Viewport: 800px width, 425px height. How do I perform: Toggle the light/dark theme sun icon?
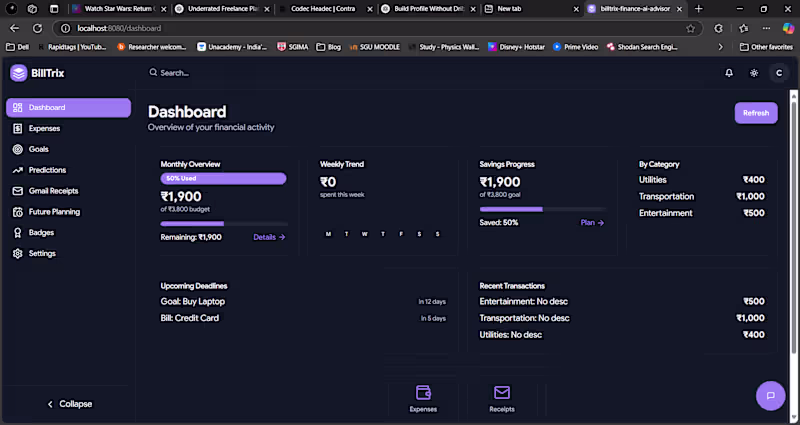coord(754,73)
